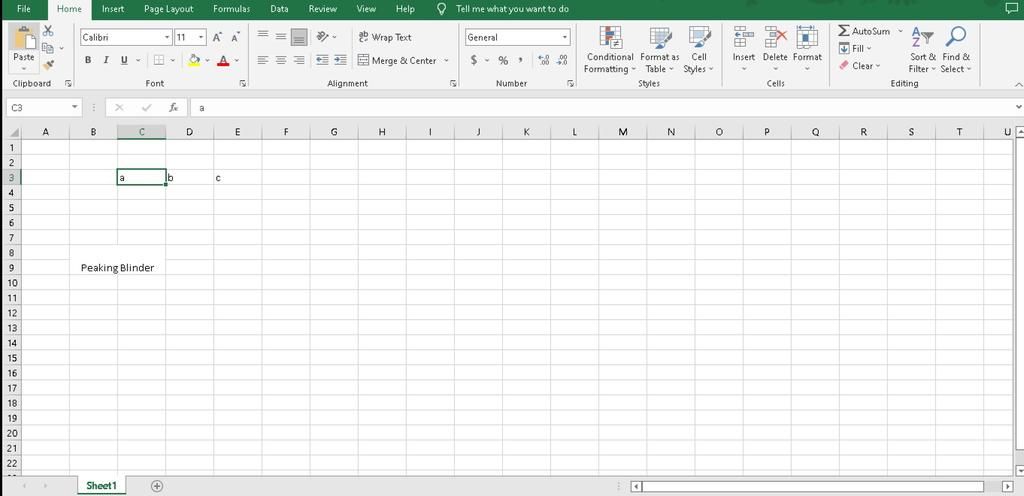Click Tell me what you want to do

tap(512, 9)
